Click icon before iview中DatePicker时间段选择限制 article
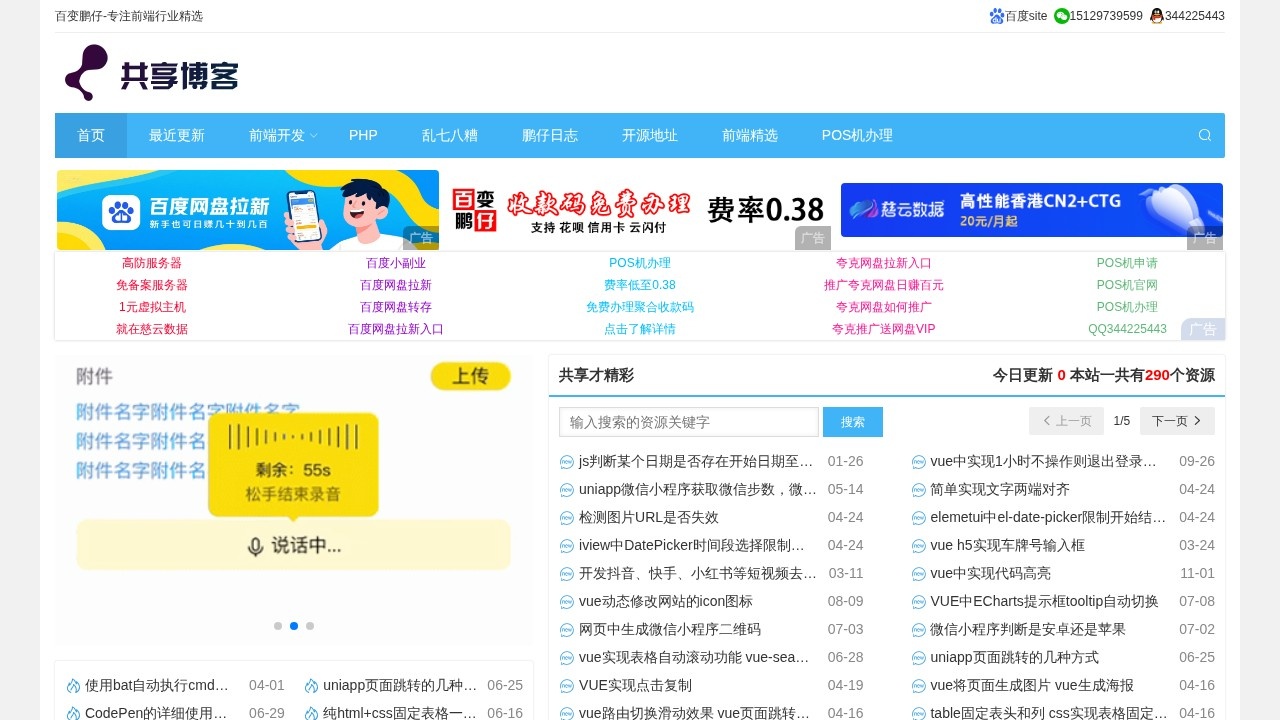 pos(567,546)
